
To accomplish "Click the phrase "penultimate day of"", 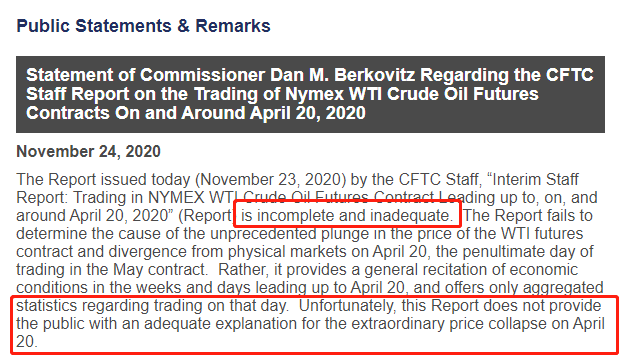I will [528, 252].
